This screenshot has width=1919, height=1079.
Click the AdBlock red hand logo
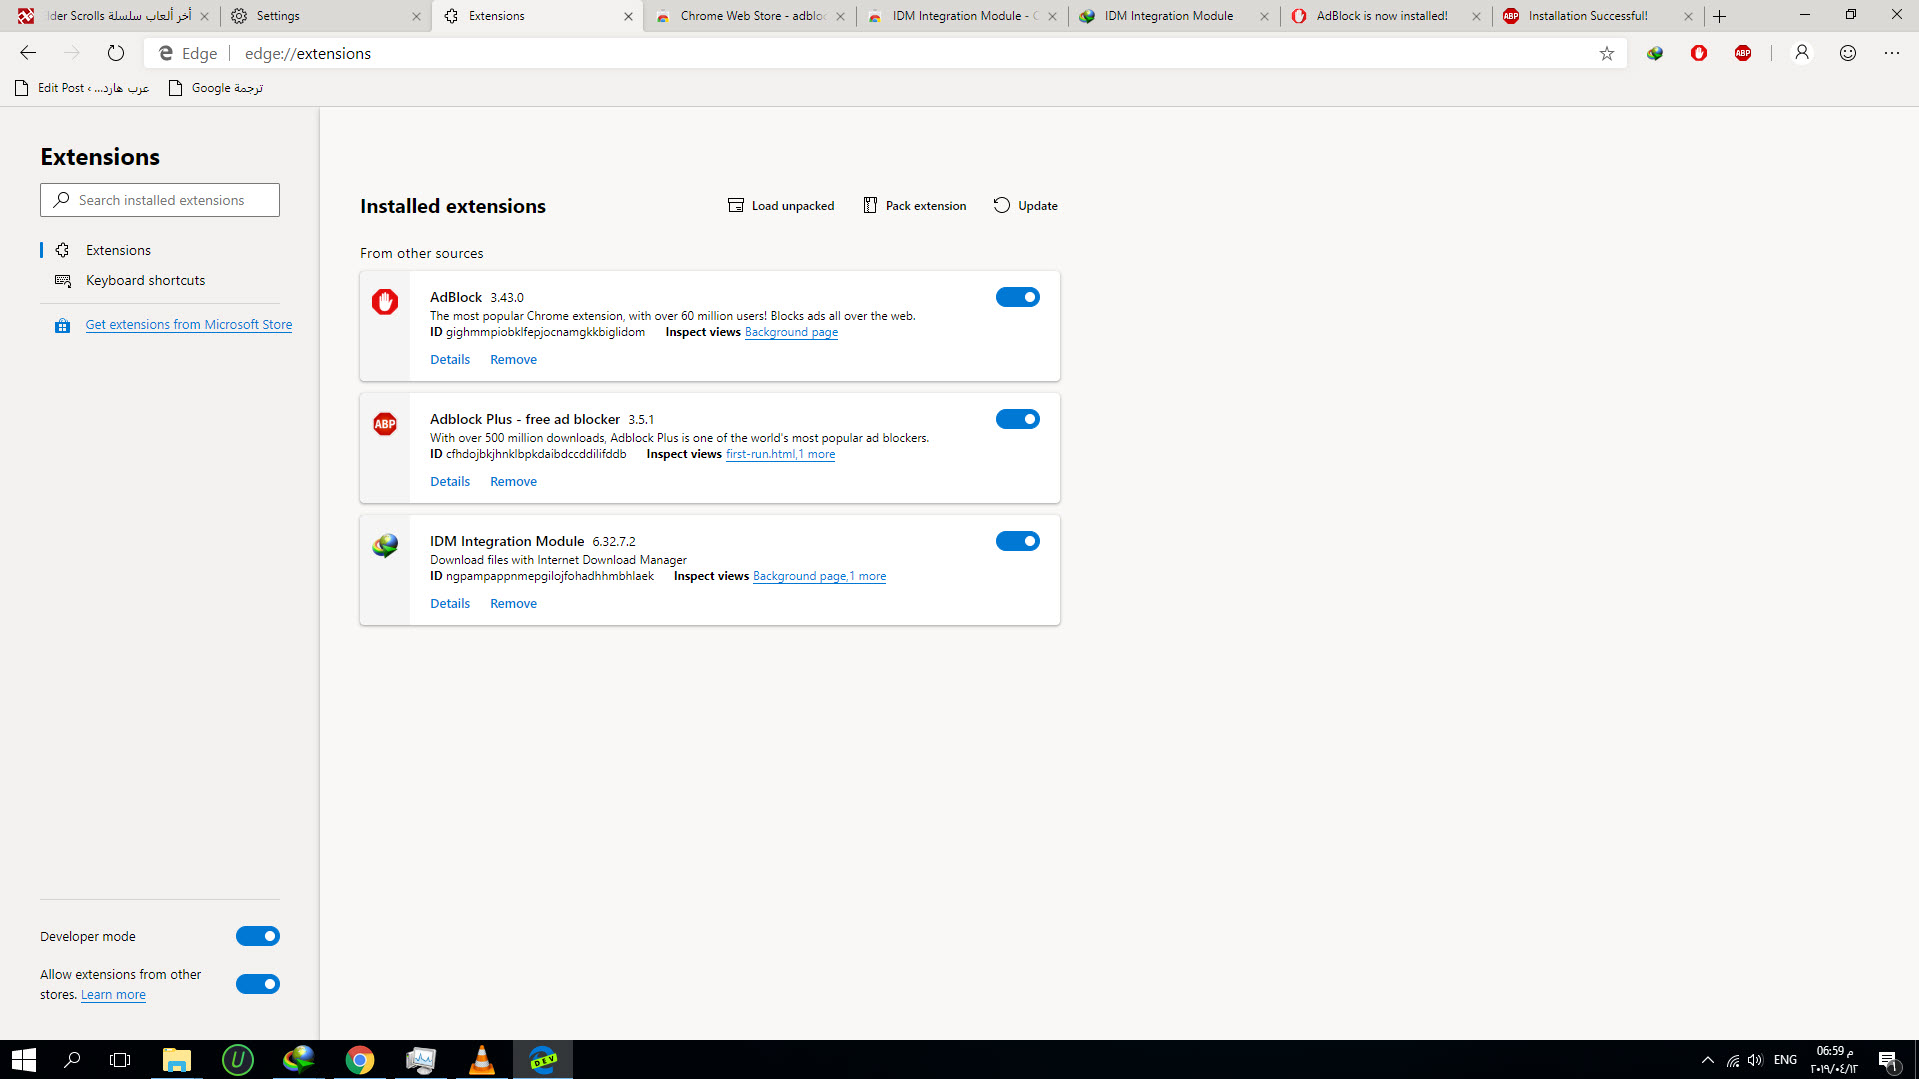coord(385,301)
